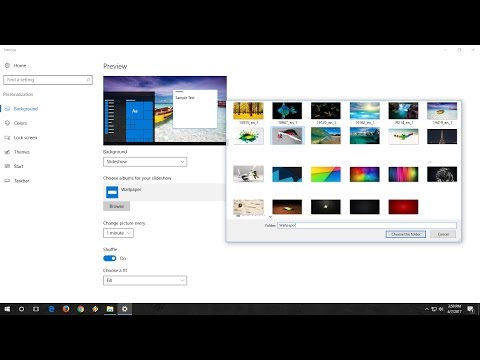Open the Colors personalization section

tap(20, 123)
